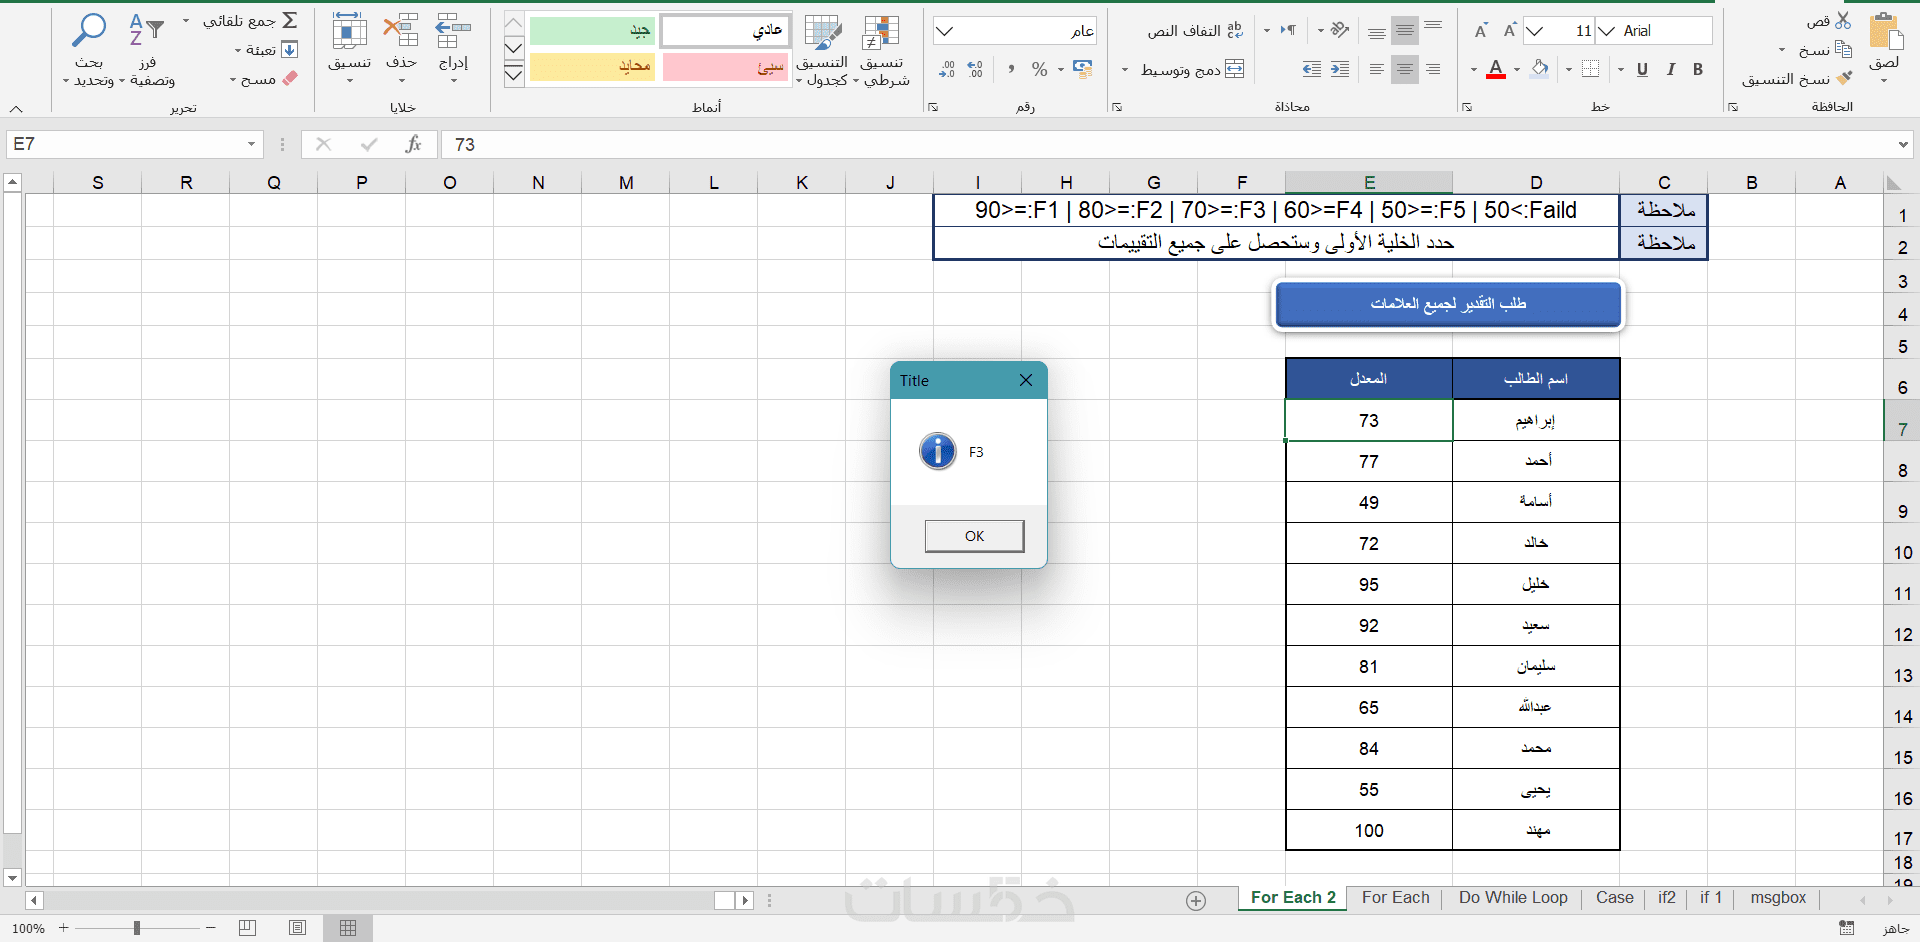This screenshot has width=1920, height=942.
Task: Open Format as Table (التنسيق كجدول)
Action: click(x=823, y=50)
